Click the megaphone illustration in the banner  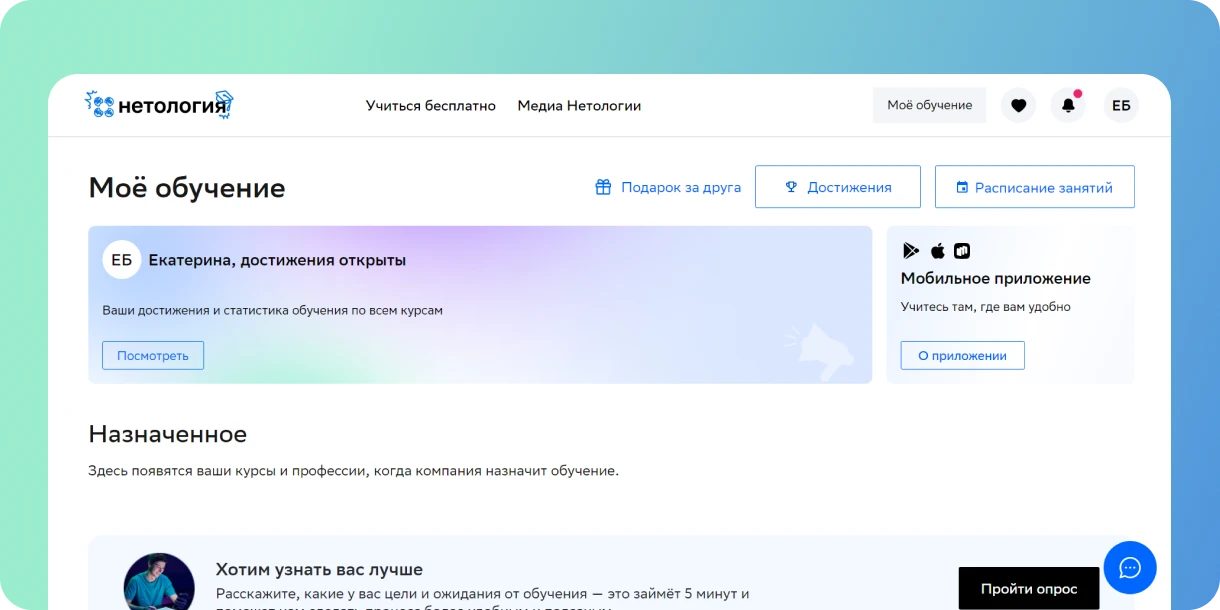coord(821,349)
